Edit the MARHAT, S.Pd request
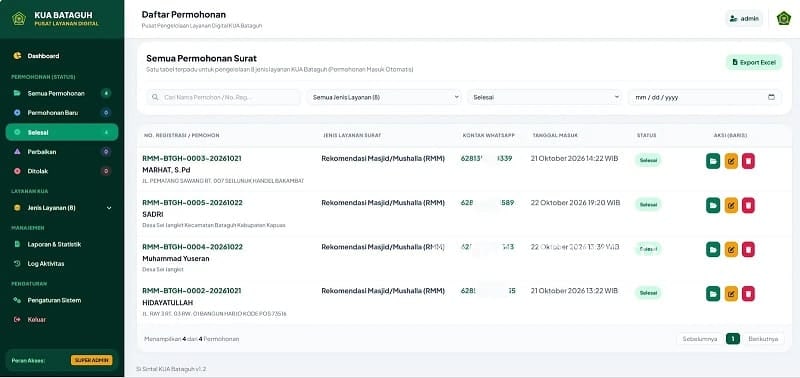 [x=731, y=161]
